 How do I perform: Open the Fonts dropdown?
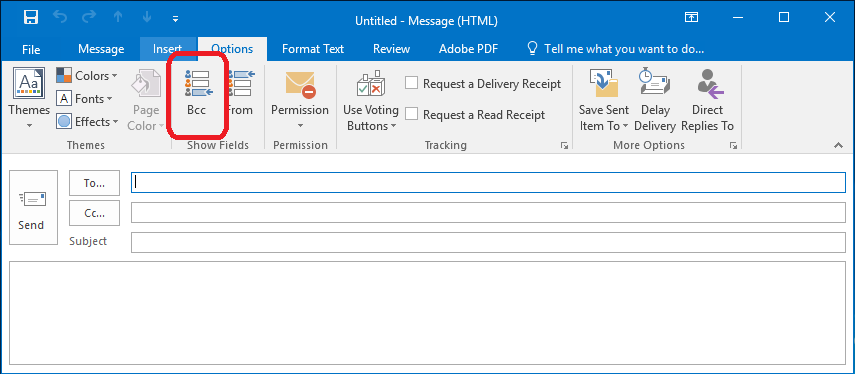click(85, 99)
